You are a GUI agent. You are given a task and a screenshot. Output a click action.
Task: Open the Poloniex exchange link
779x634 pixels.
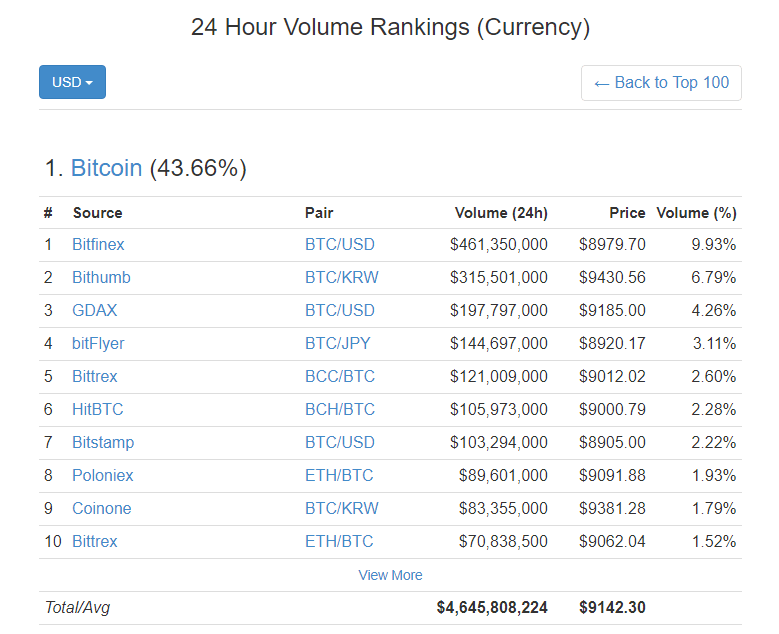[102, 475]
